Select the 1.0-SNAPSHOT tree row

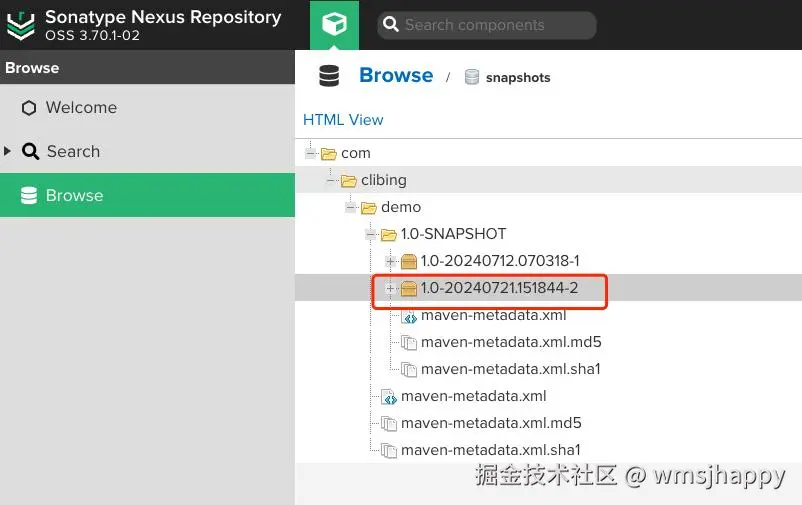click(548, 234)
